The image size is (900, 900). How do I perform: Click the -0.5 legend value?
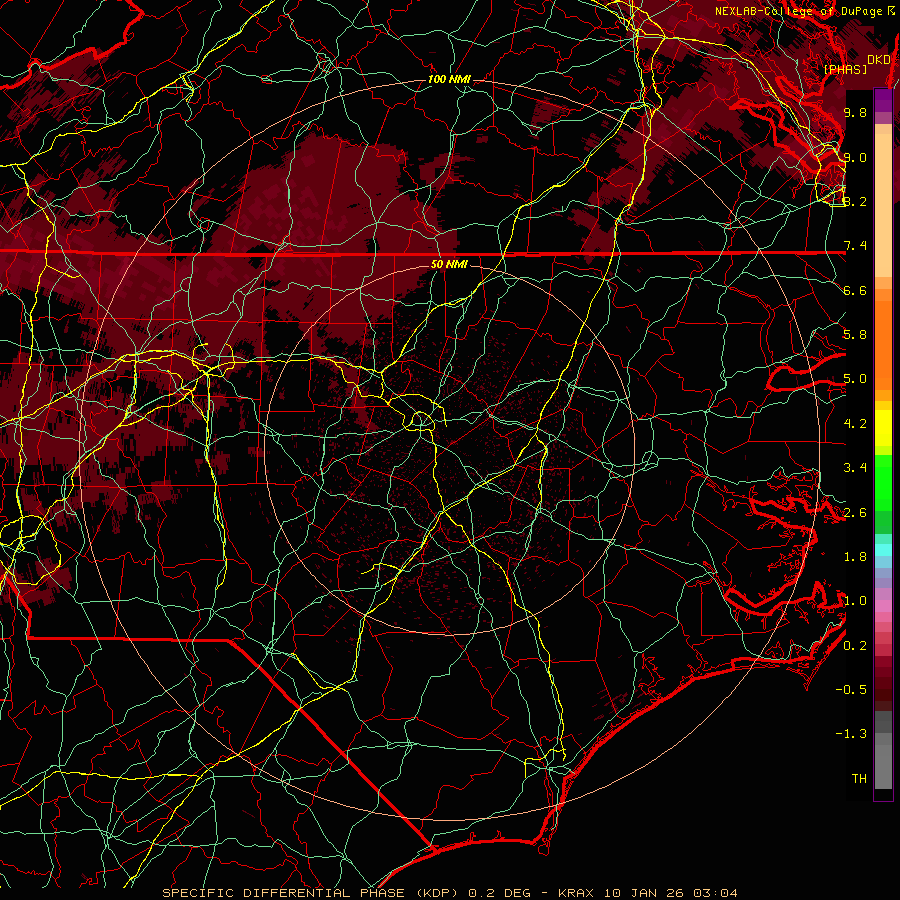[x=851, y=690]
